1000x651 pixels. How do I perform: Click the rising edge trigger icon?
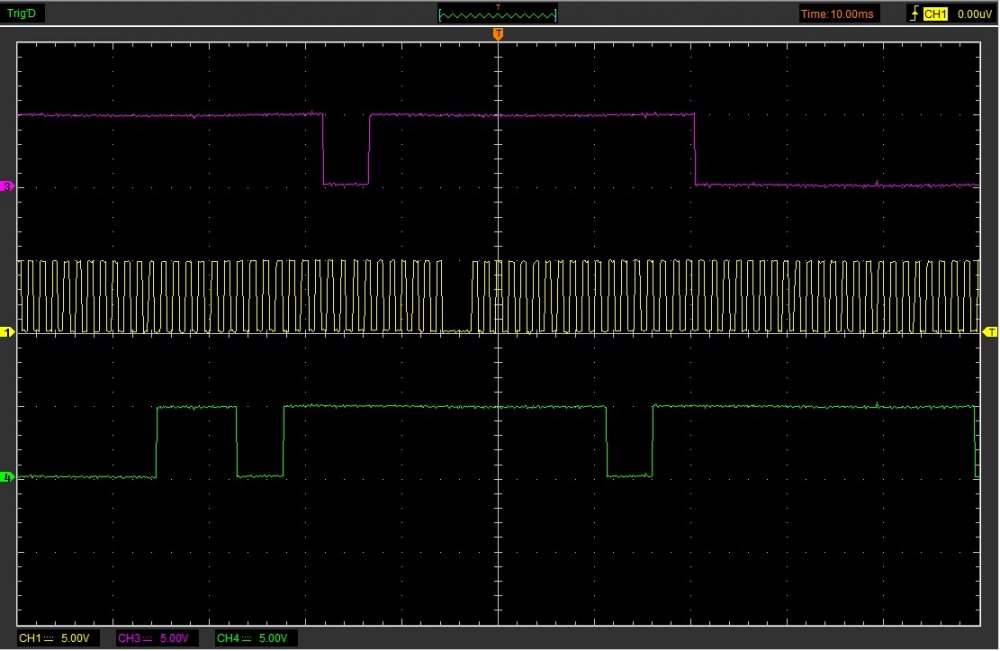click(912, 14)
